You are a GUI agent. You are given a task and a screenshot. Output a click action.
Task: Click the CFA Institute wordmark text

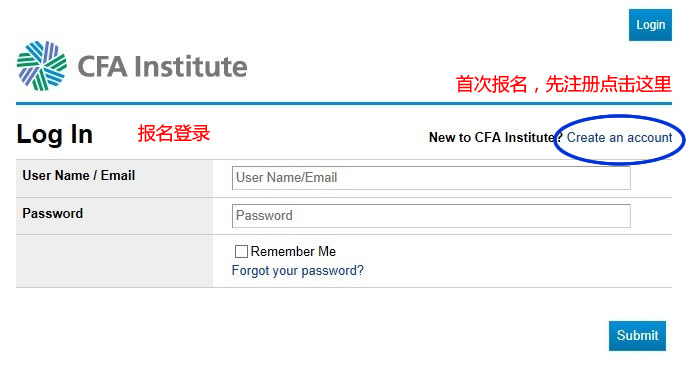click(162, 67)
